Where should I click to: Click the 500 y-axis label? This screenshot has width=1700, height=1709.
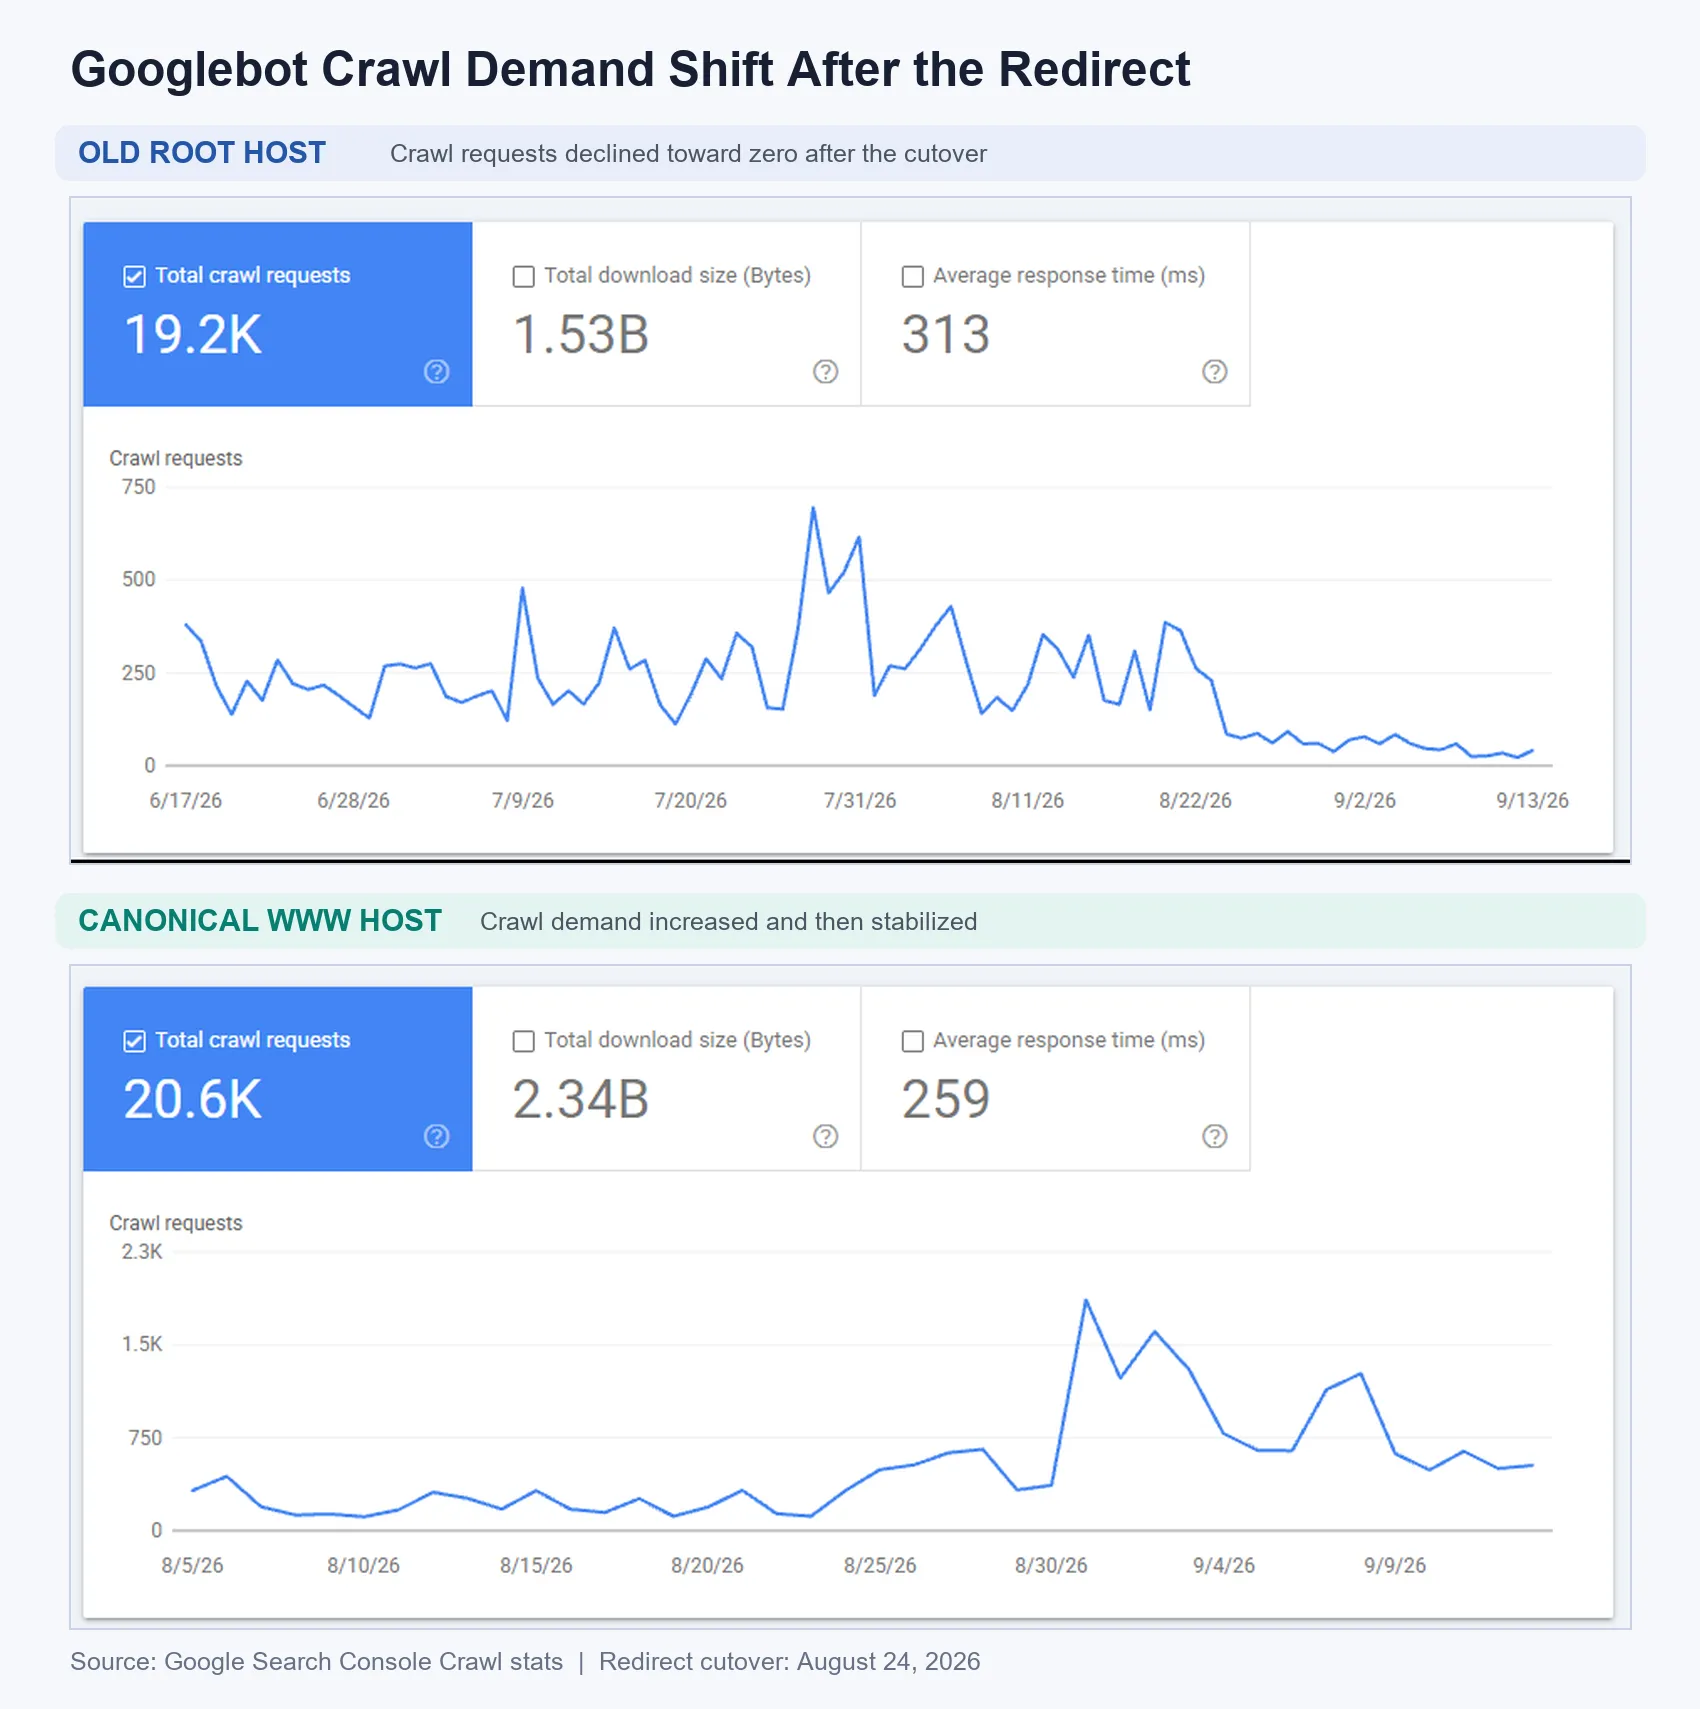tap(139, 579)
